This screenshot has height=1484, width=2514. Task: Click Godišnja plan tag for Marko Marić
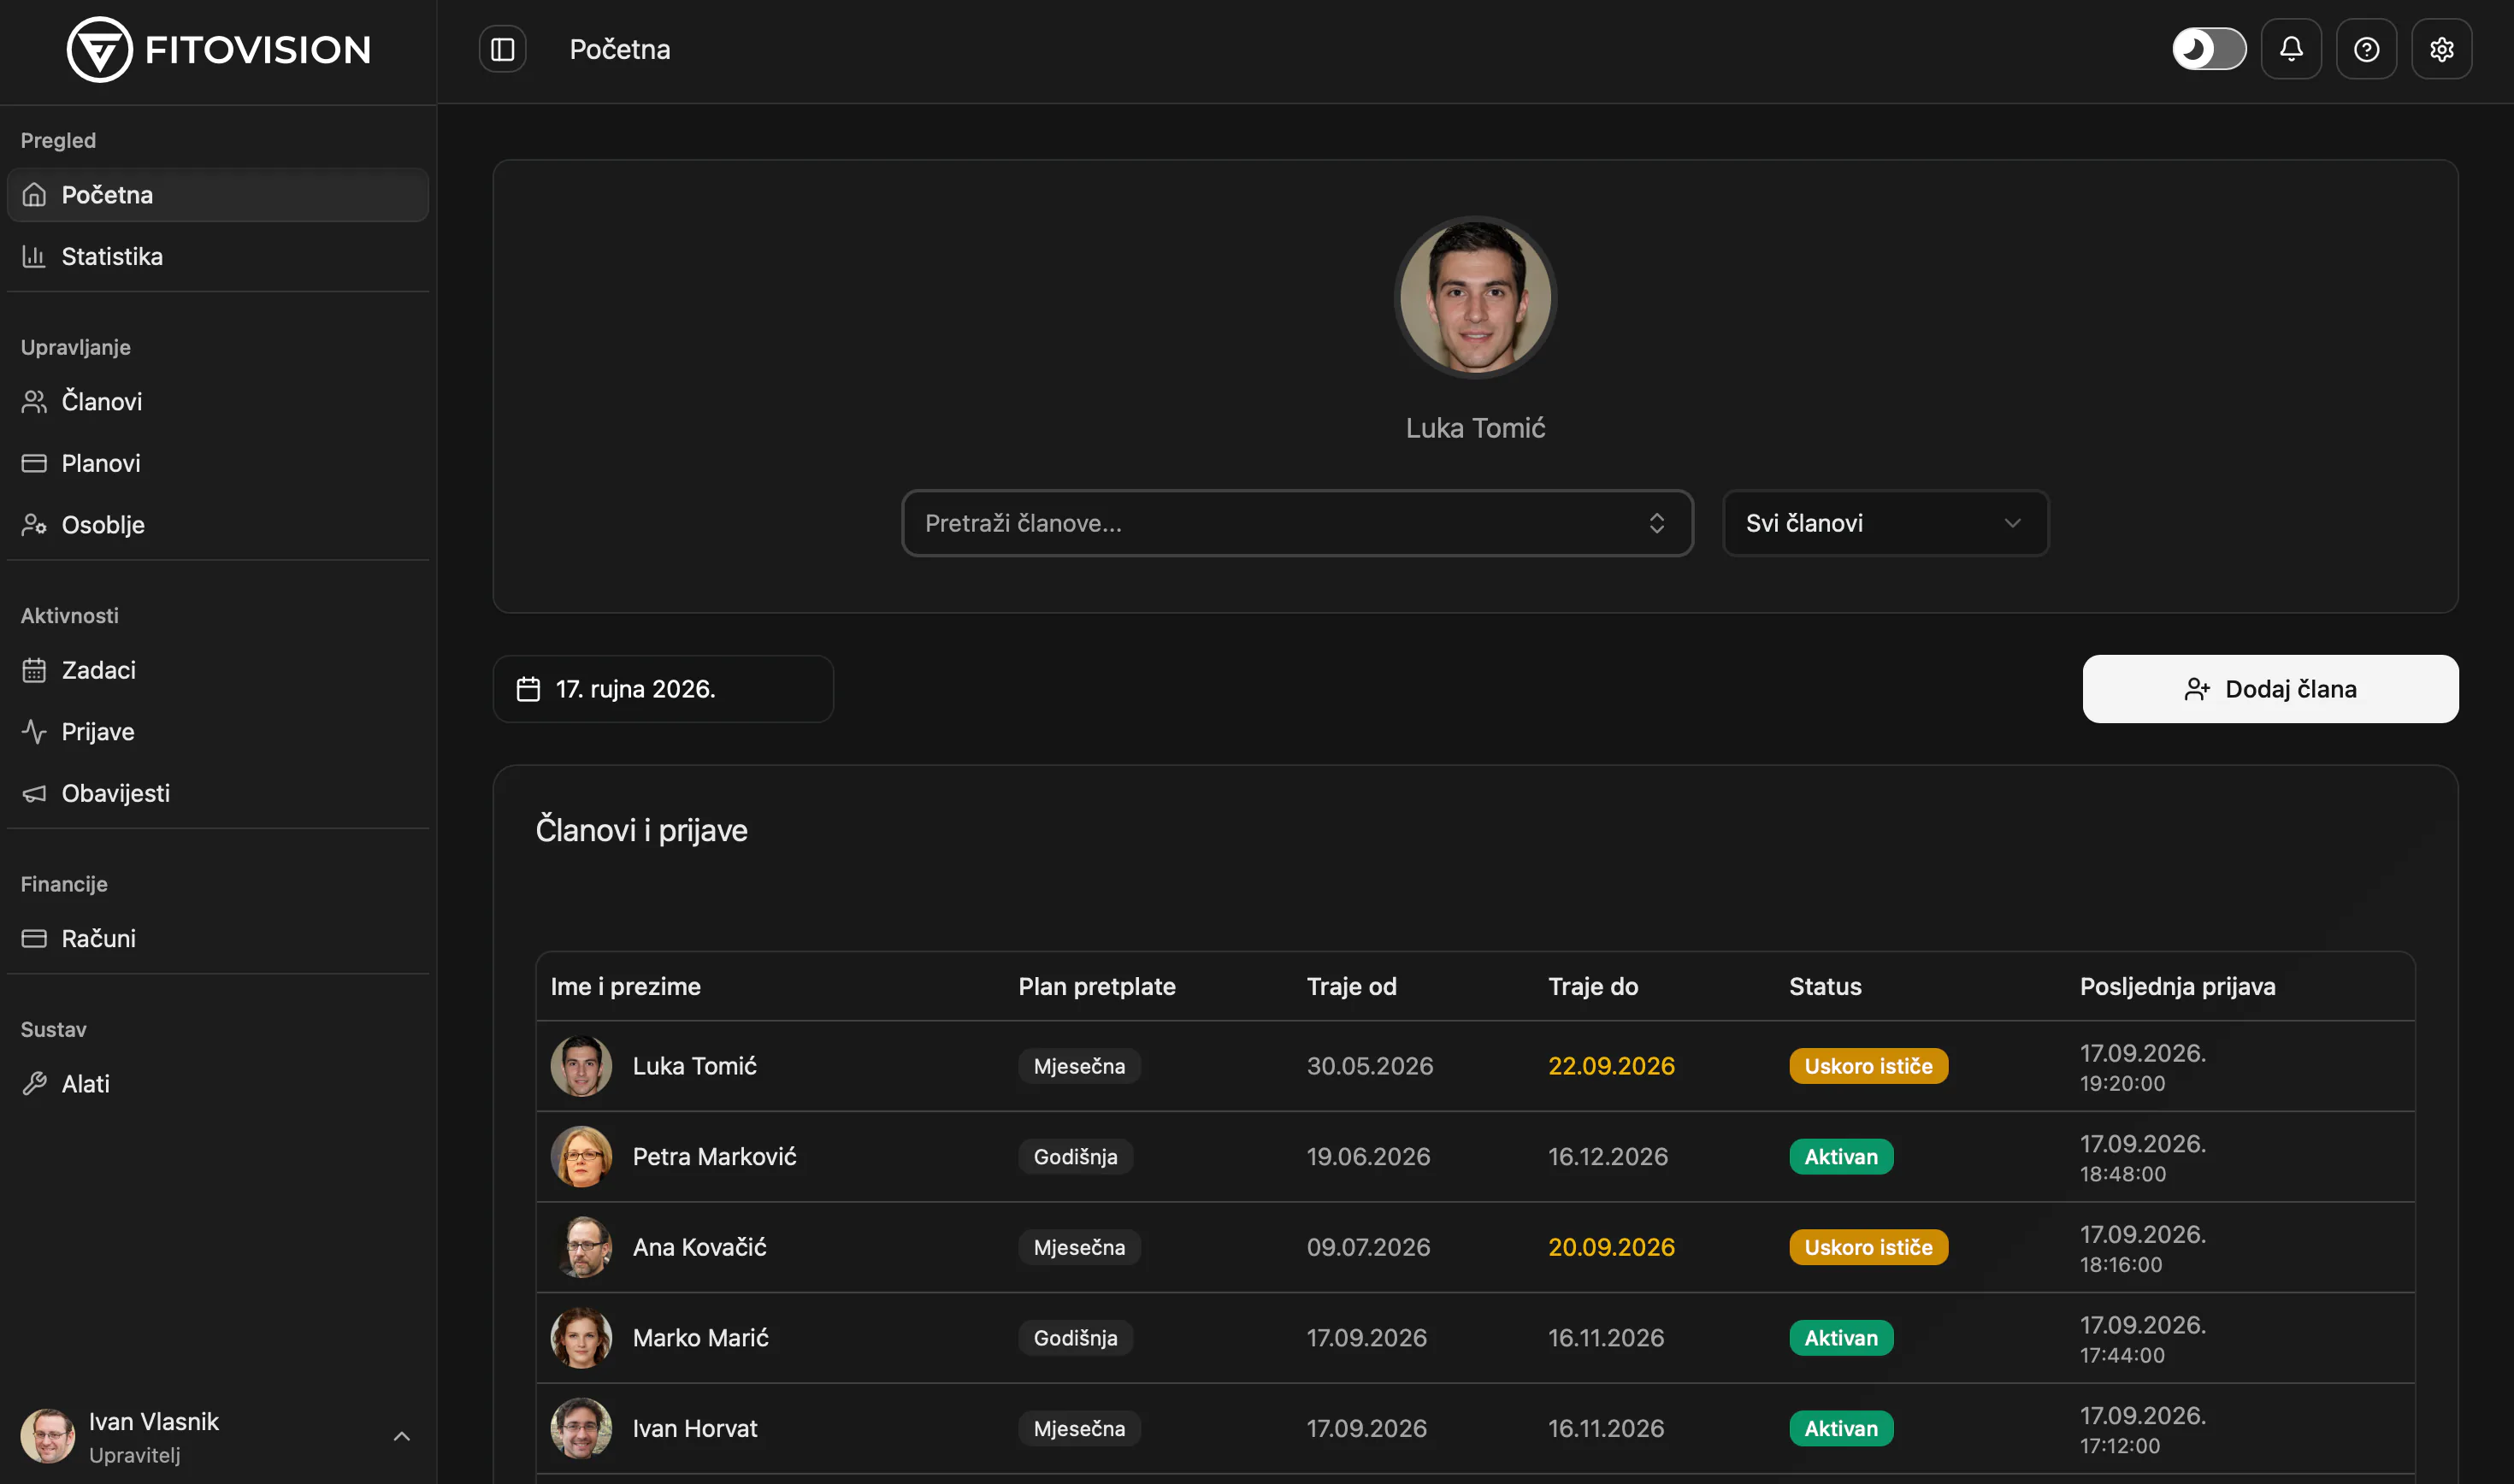[1075, 1338]
